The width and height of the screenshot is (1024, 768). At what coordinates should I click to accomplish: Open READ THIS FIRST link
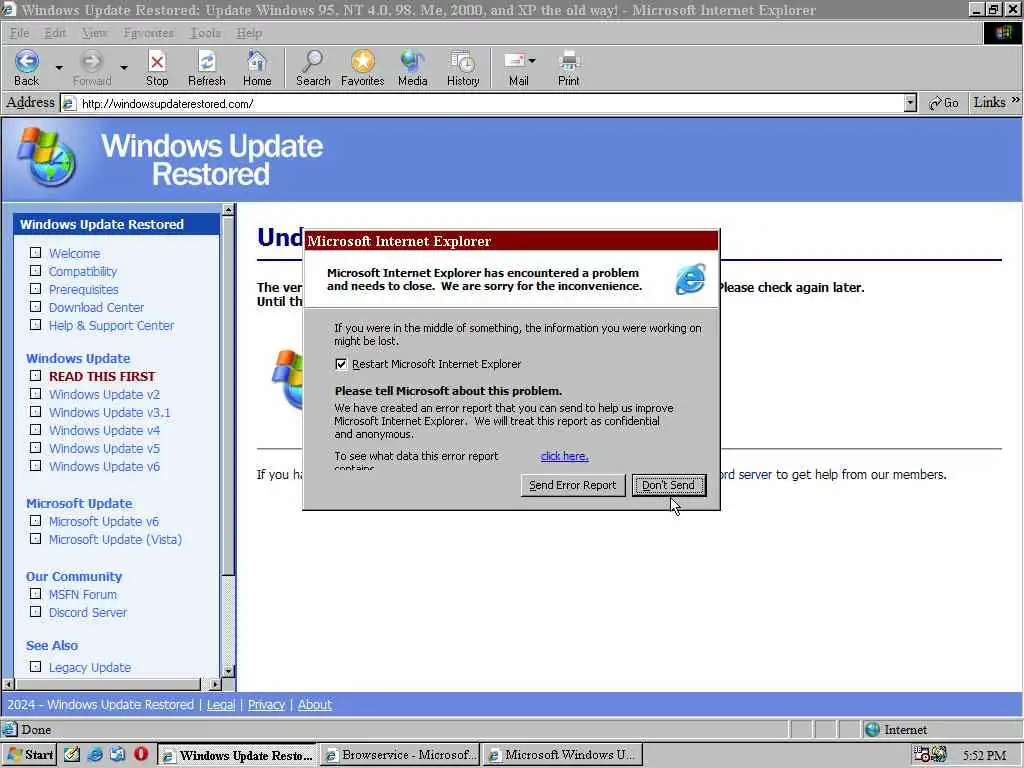point(102,376)
